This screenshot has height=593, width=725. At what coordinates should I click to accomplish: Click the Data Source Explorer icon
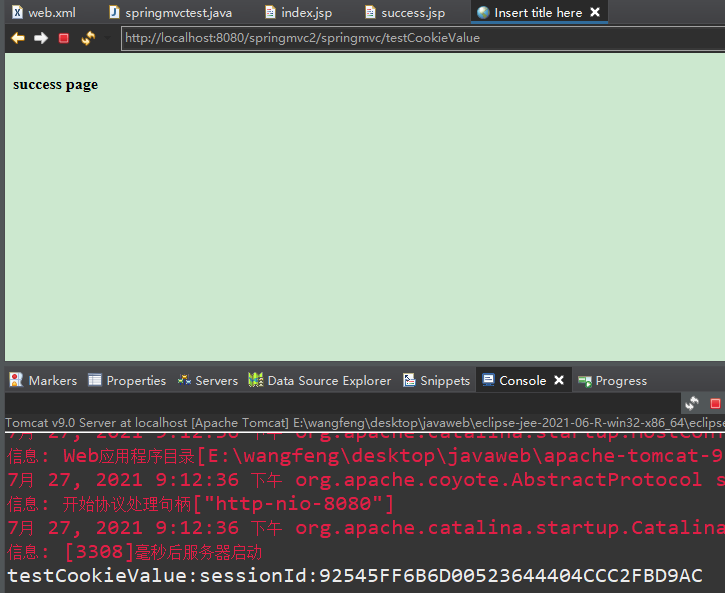click(256, 380)
